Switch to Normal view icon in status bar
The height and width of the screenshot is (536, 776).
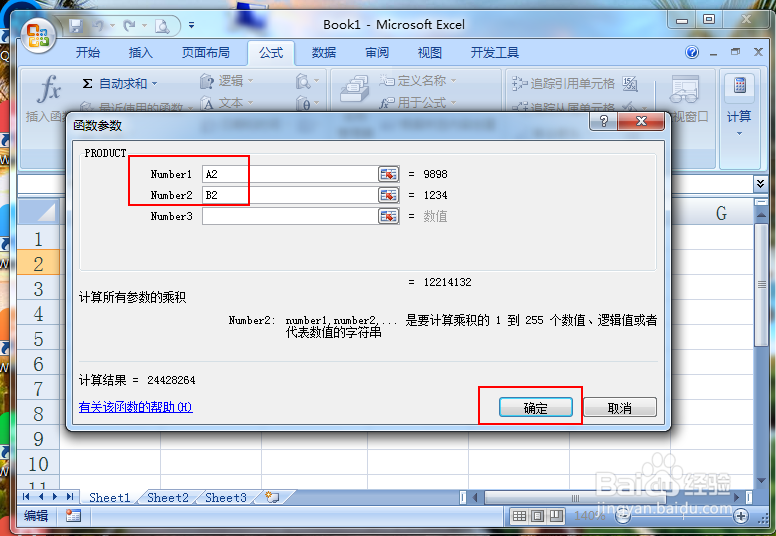[x=519, y=516]
